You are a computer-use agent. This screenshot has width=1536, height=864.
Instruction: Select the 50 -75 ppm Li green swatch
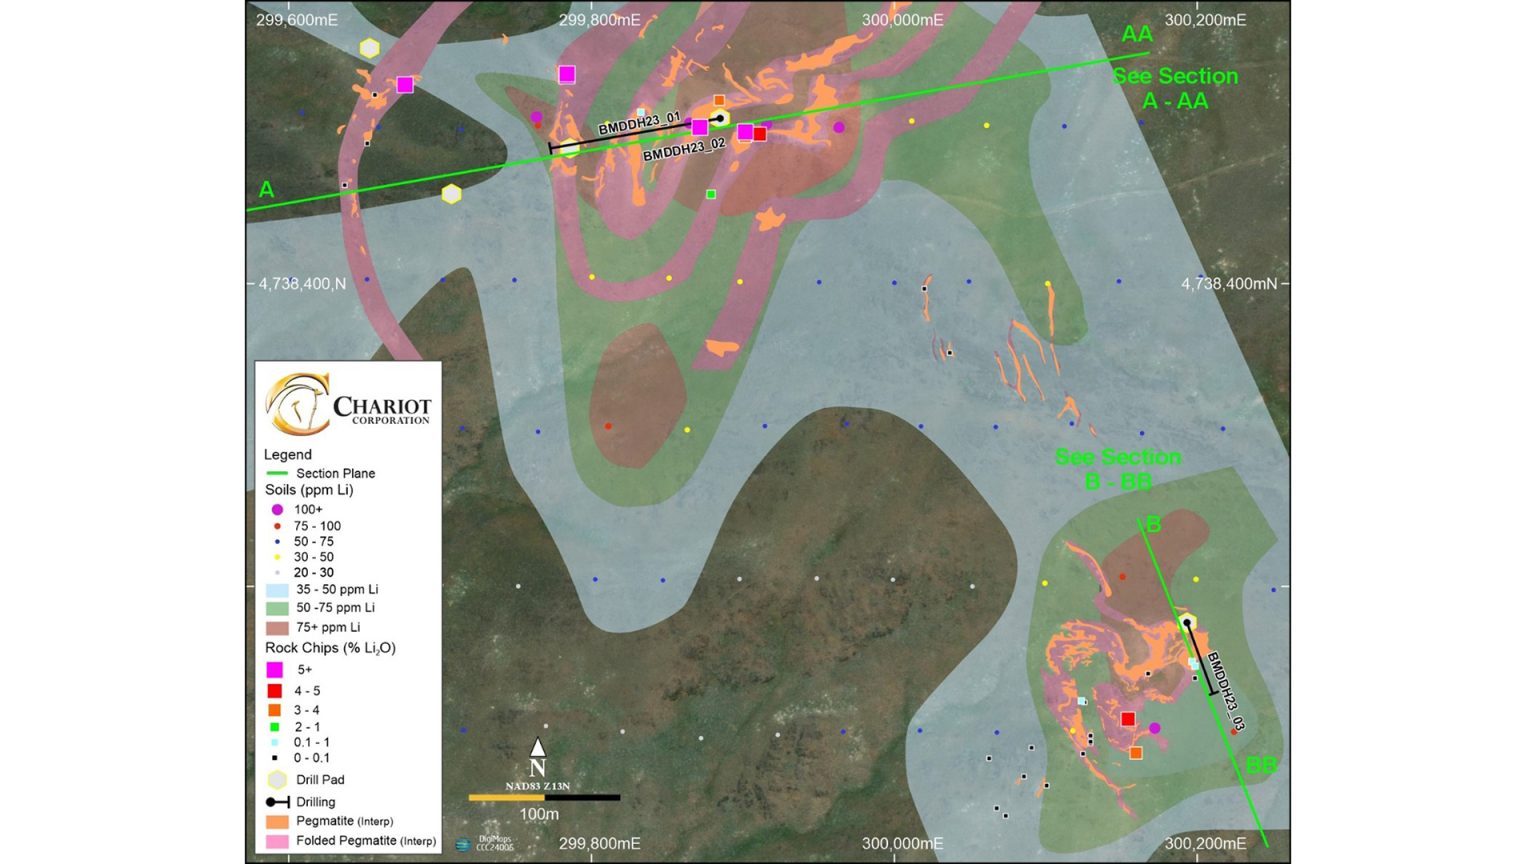tap(277, 608)
